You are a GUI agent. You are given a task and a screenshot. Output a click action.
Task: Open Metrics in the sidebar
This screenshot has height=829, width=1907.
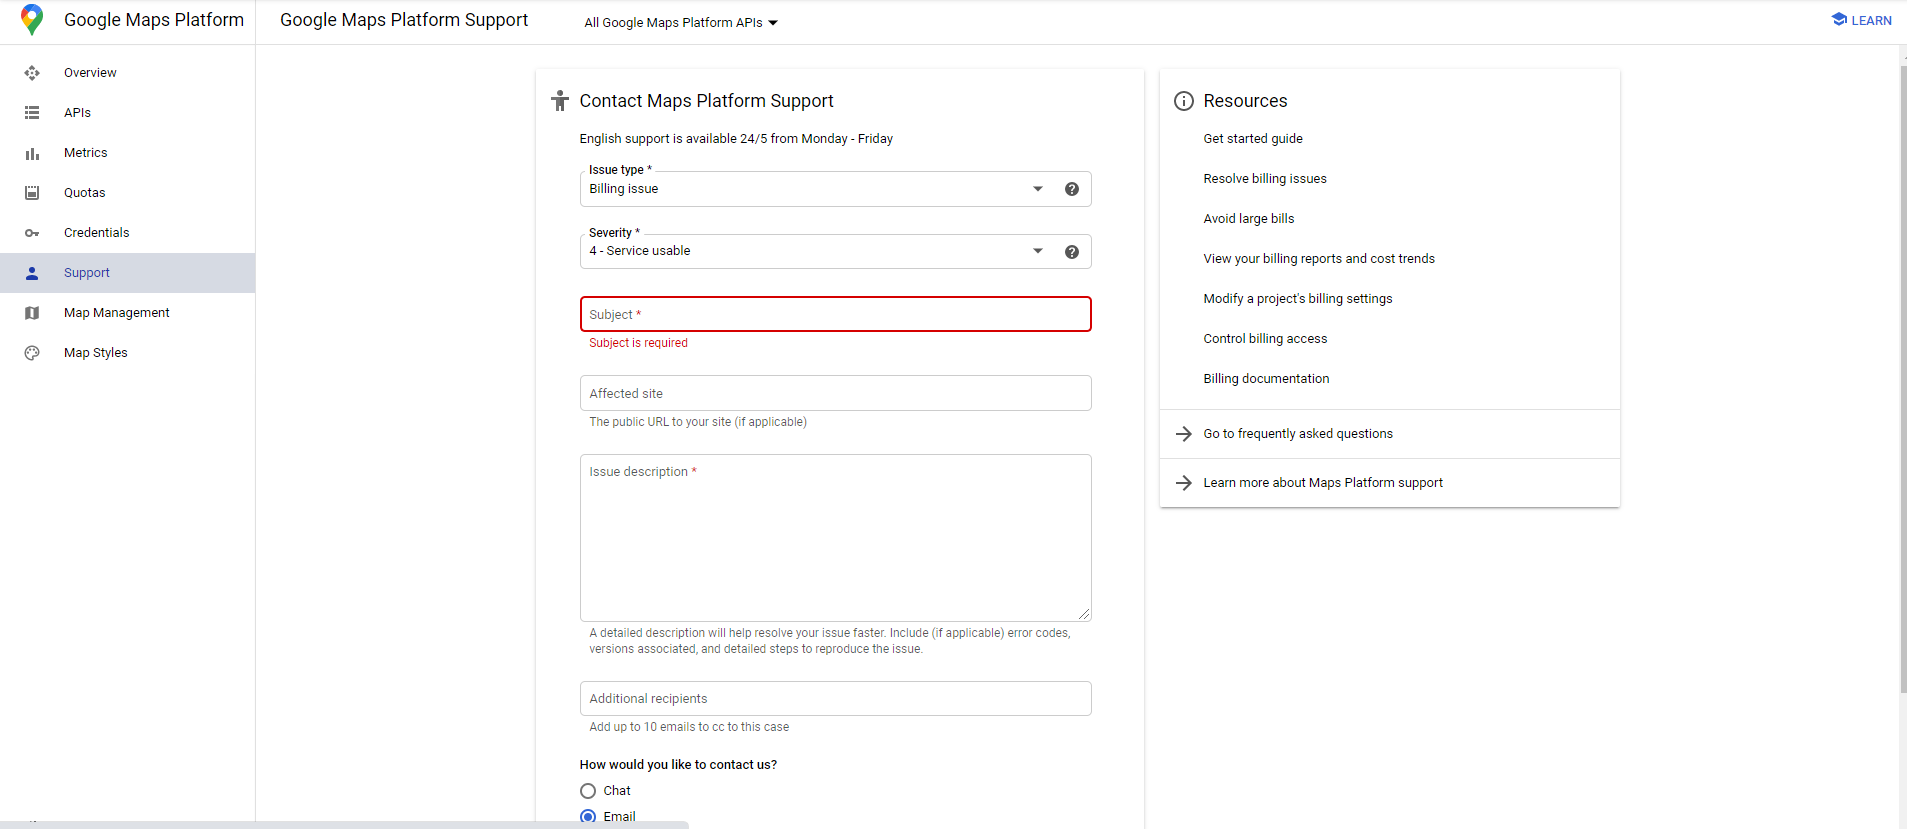(127, 153)
